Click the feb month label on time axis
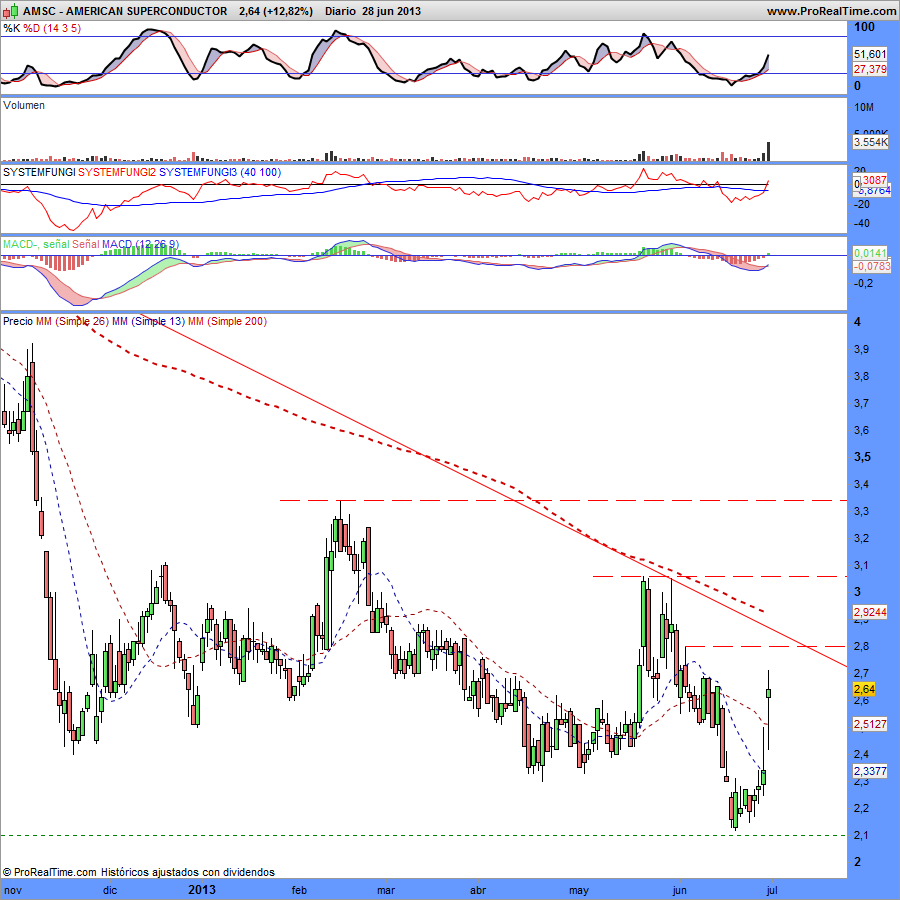Viewport: 900px width, 900px height. point(299,890)
